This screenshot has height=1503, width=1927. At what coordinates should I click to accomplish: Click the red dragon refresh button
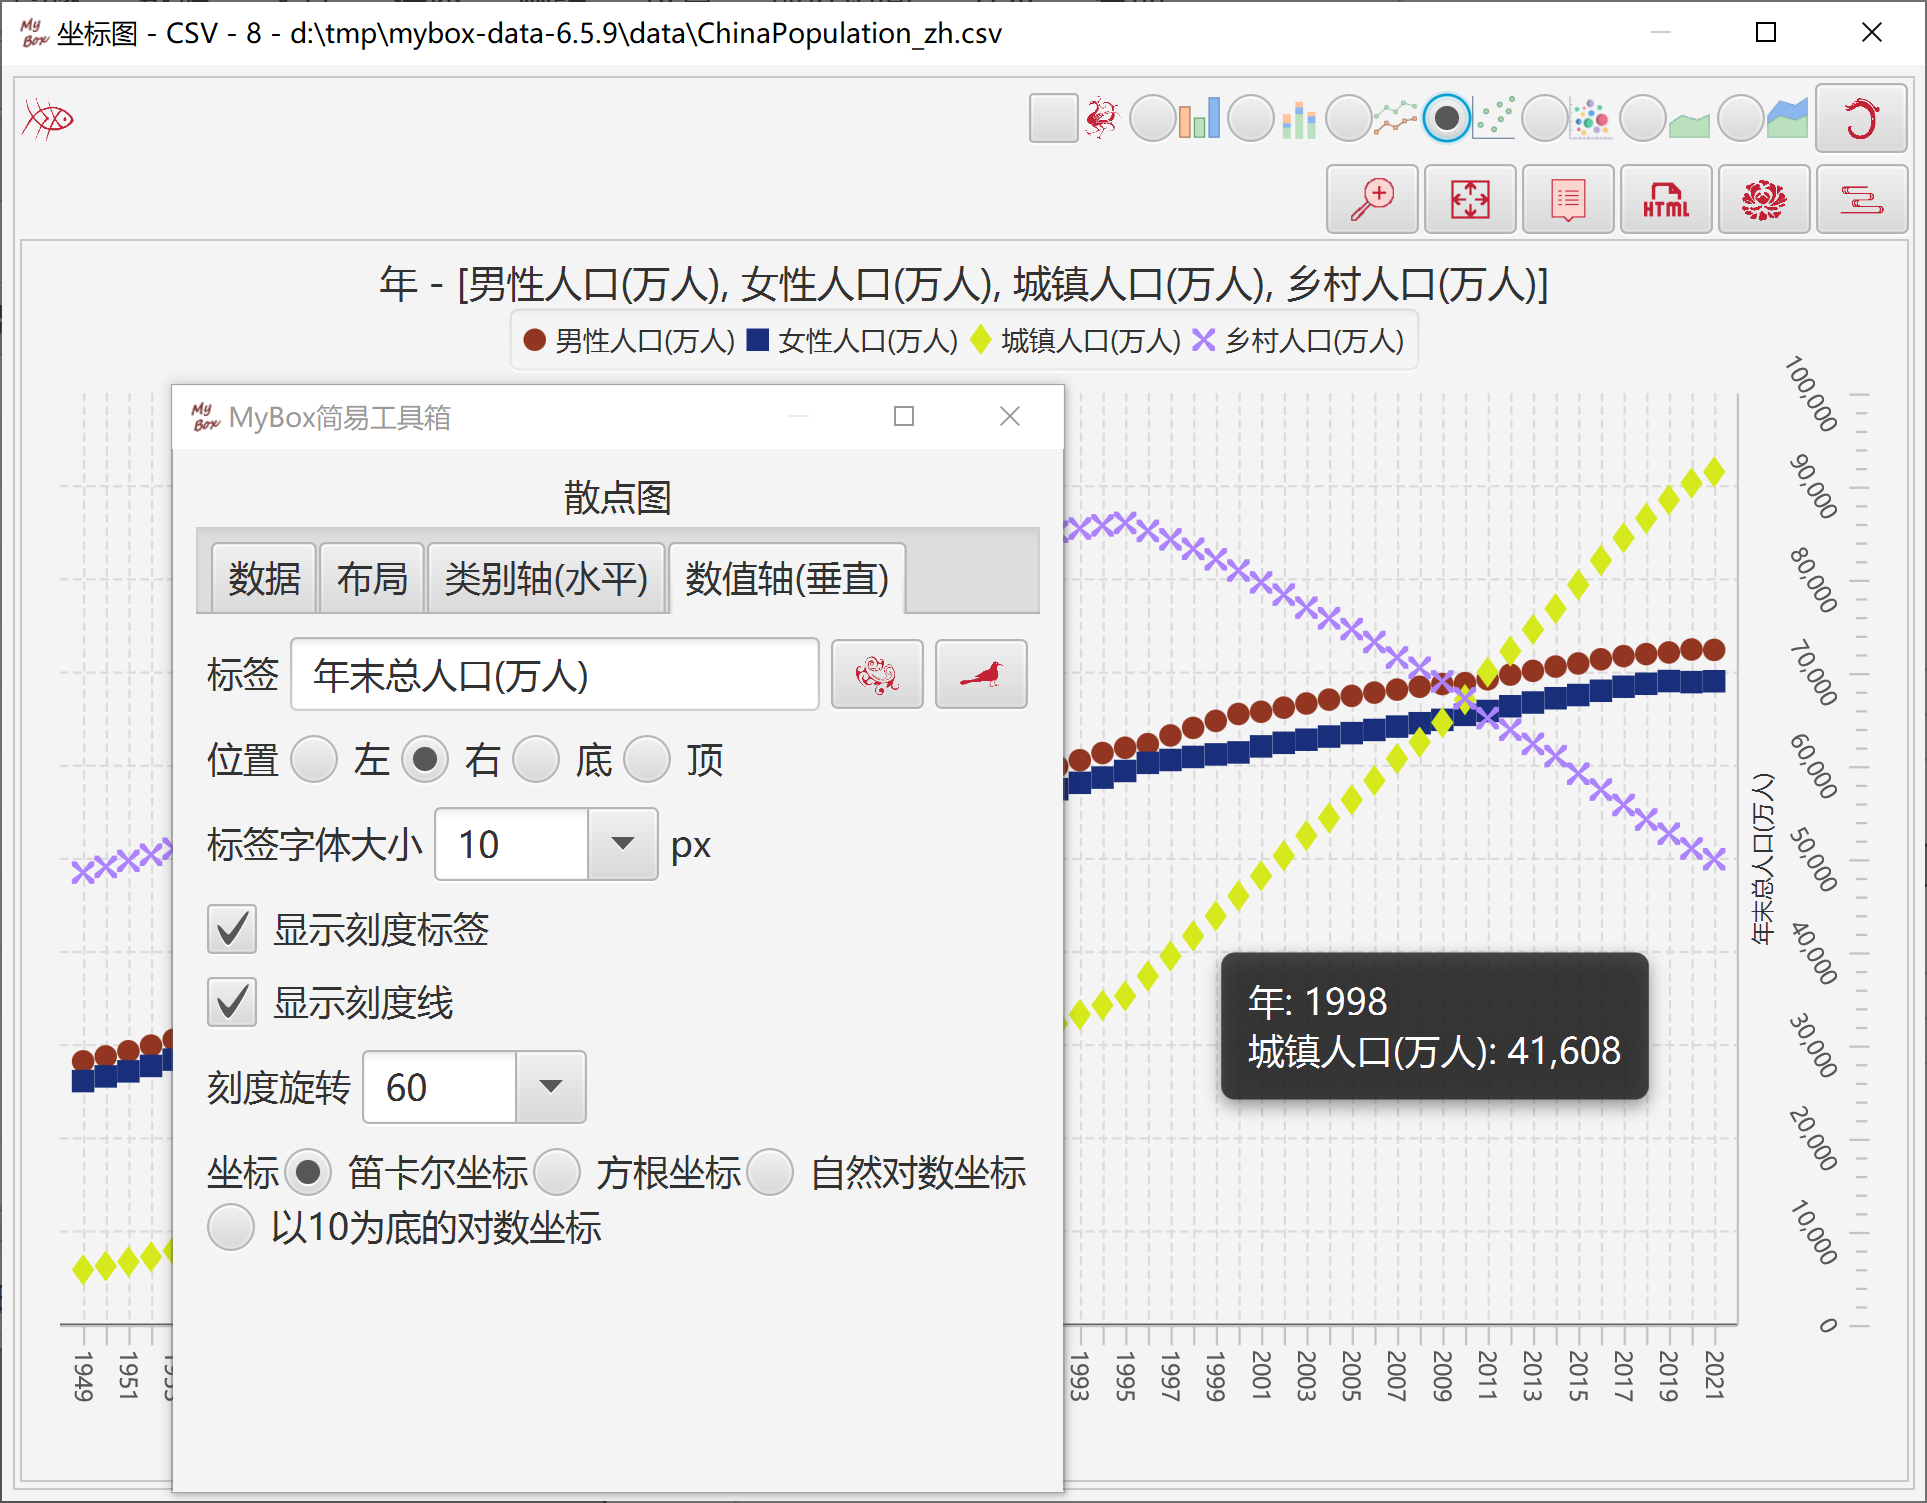point(1861,118)
